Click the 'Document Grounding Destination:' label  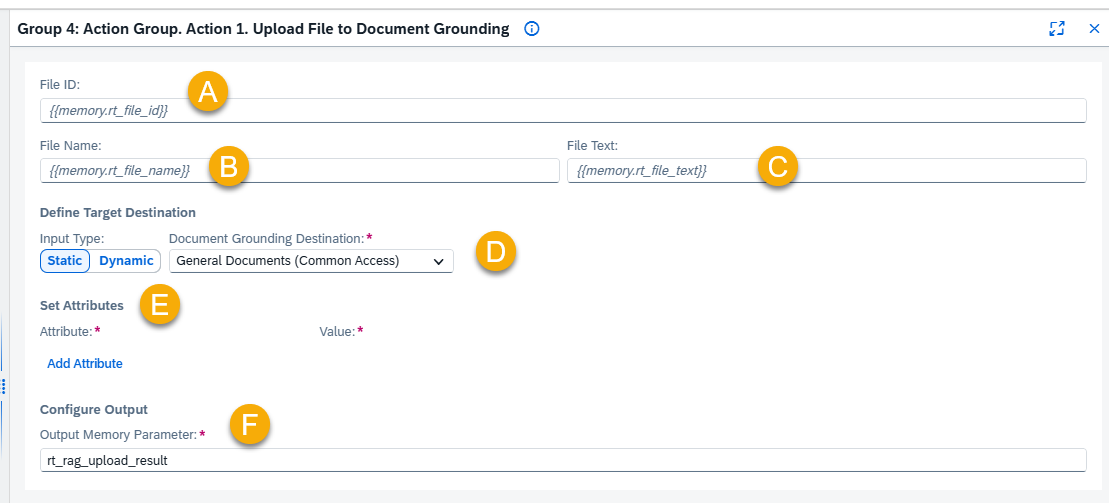(267, 238)
